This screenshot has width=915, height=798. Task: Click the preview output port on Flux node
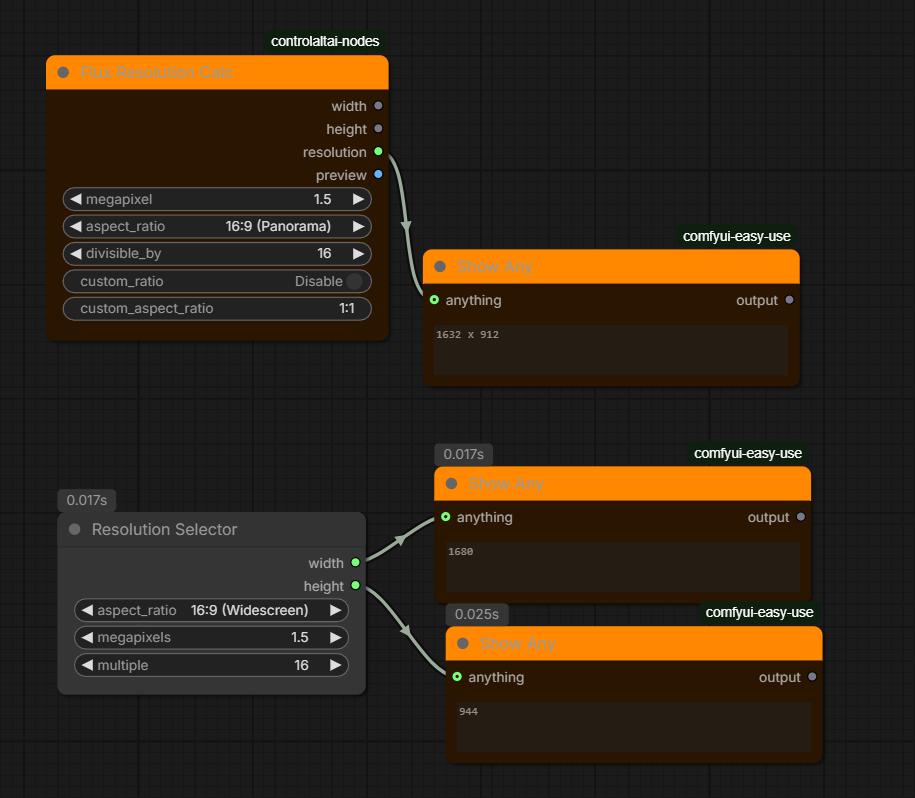pyautogui.click(x=378, y=174)
